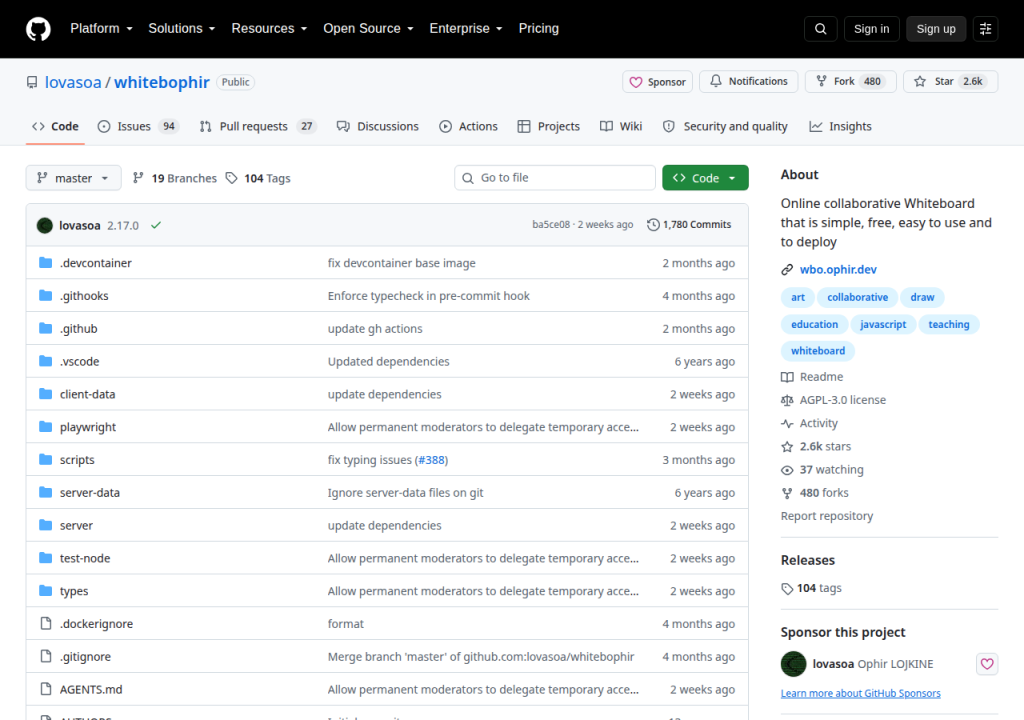Expand the Resources menu
The width and height of the screenshot is (1024, 720).
pyautogui.click(x=269, y=29)
